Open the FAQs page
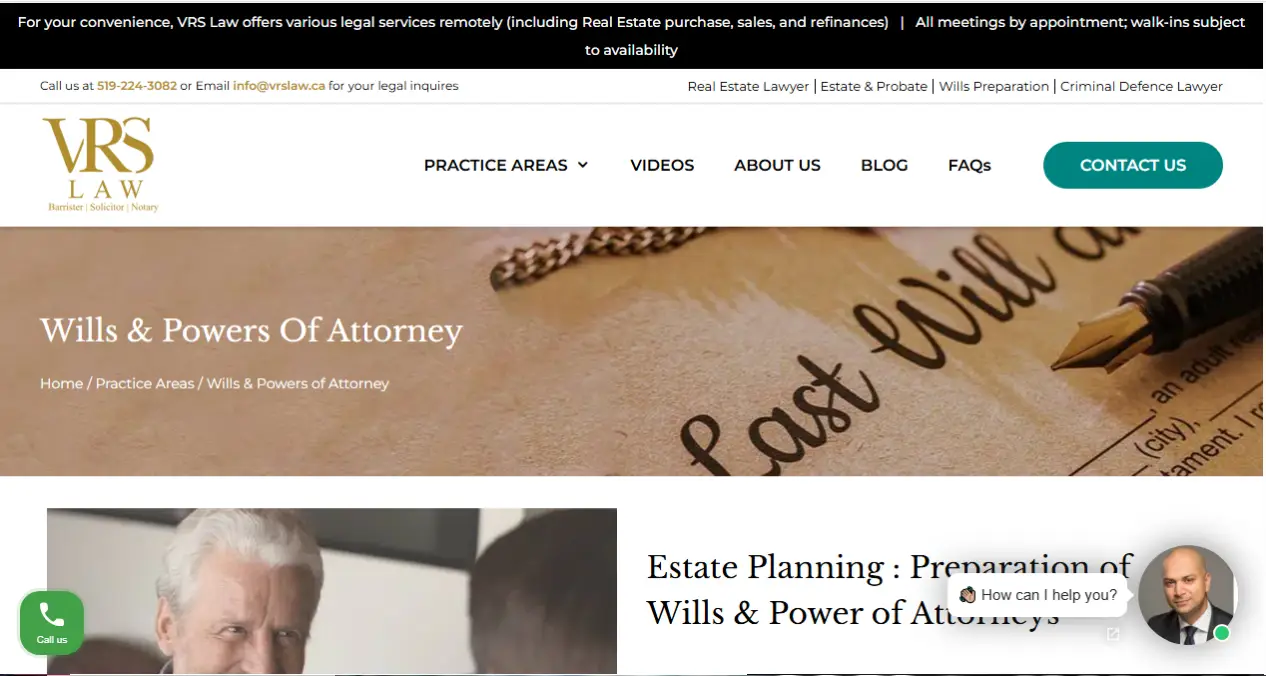 pyautogui.click(x=969, y=165)
